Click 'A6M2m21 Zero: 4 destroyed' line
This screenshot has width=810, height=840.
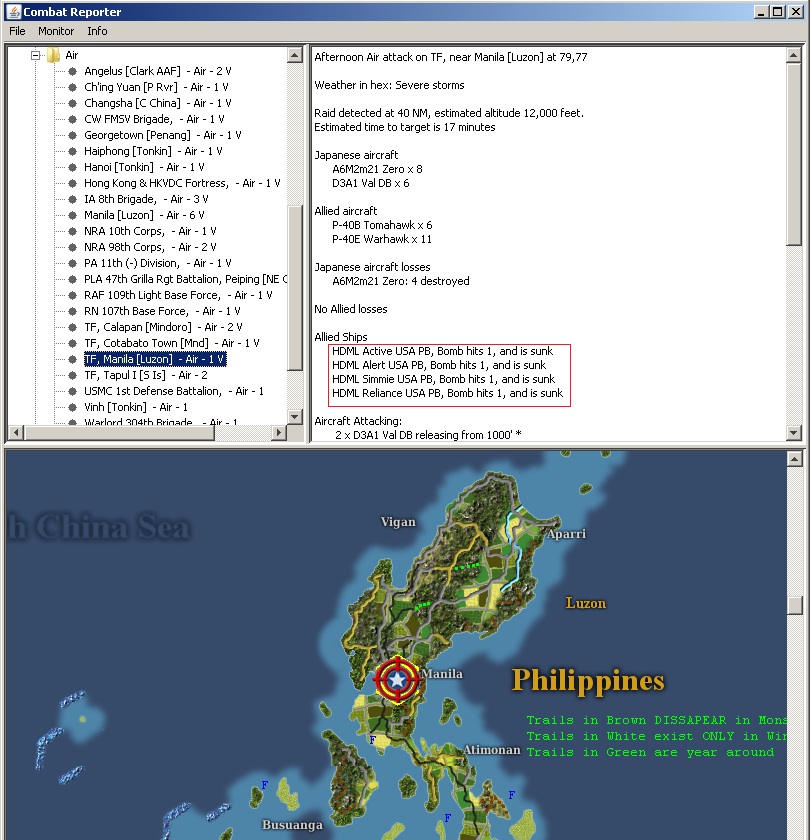(401, 281)
